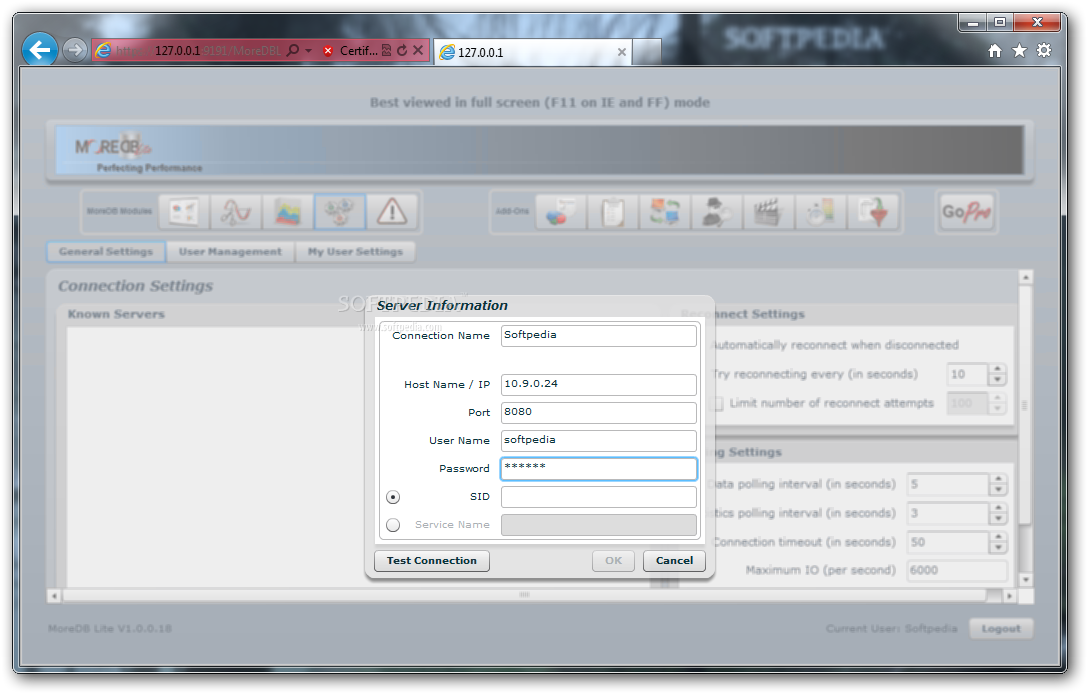Click the Logout button
Screen dimensions: 1088x694
[1001, 629]
